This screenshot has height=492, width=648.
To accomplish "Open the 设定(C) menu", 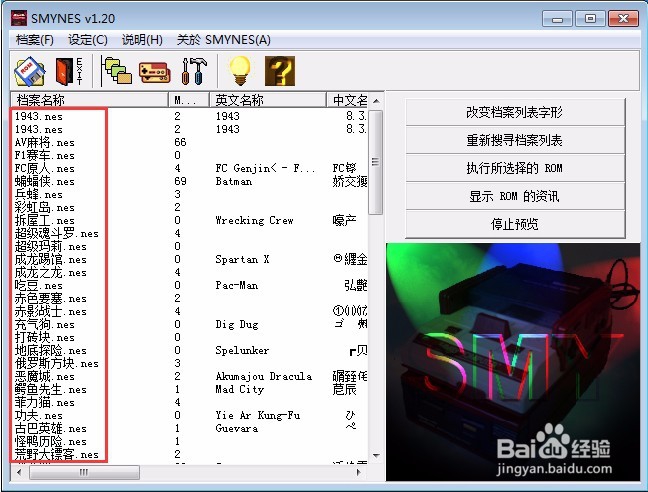I will [88, 40].
